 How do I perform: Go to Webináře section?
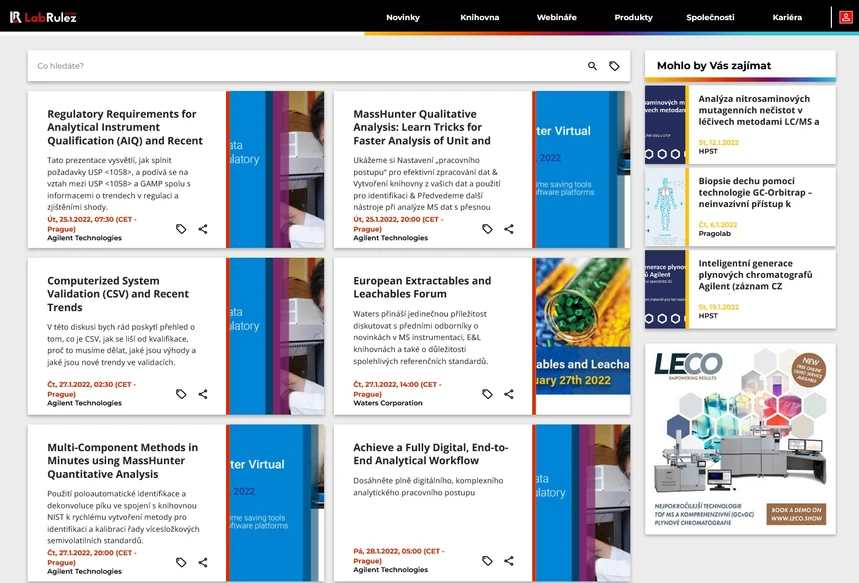click(x=557, y=18)
